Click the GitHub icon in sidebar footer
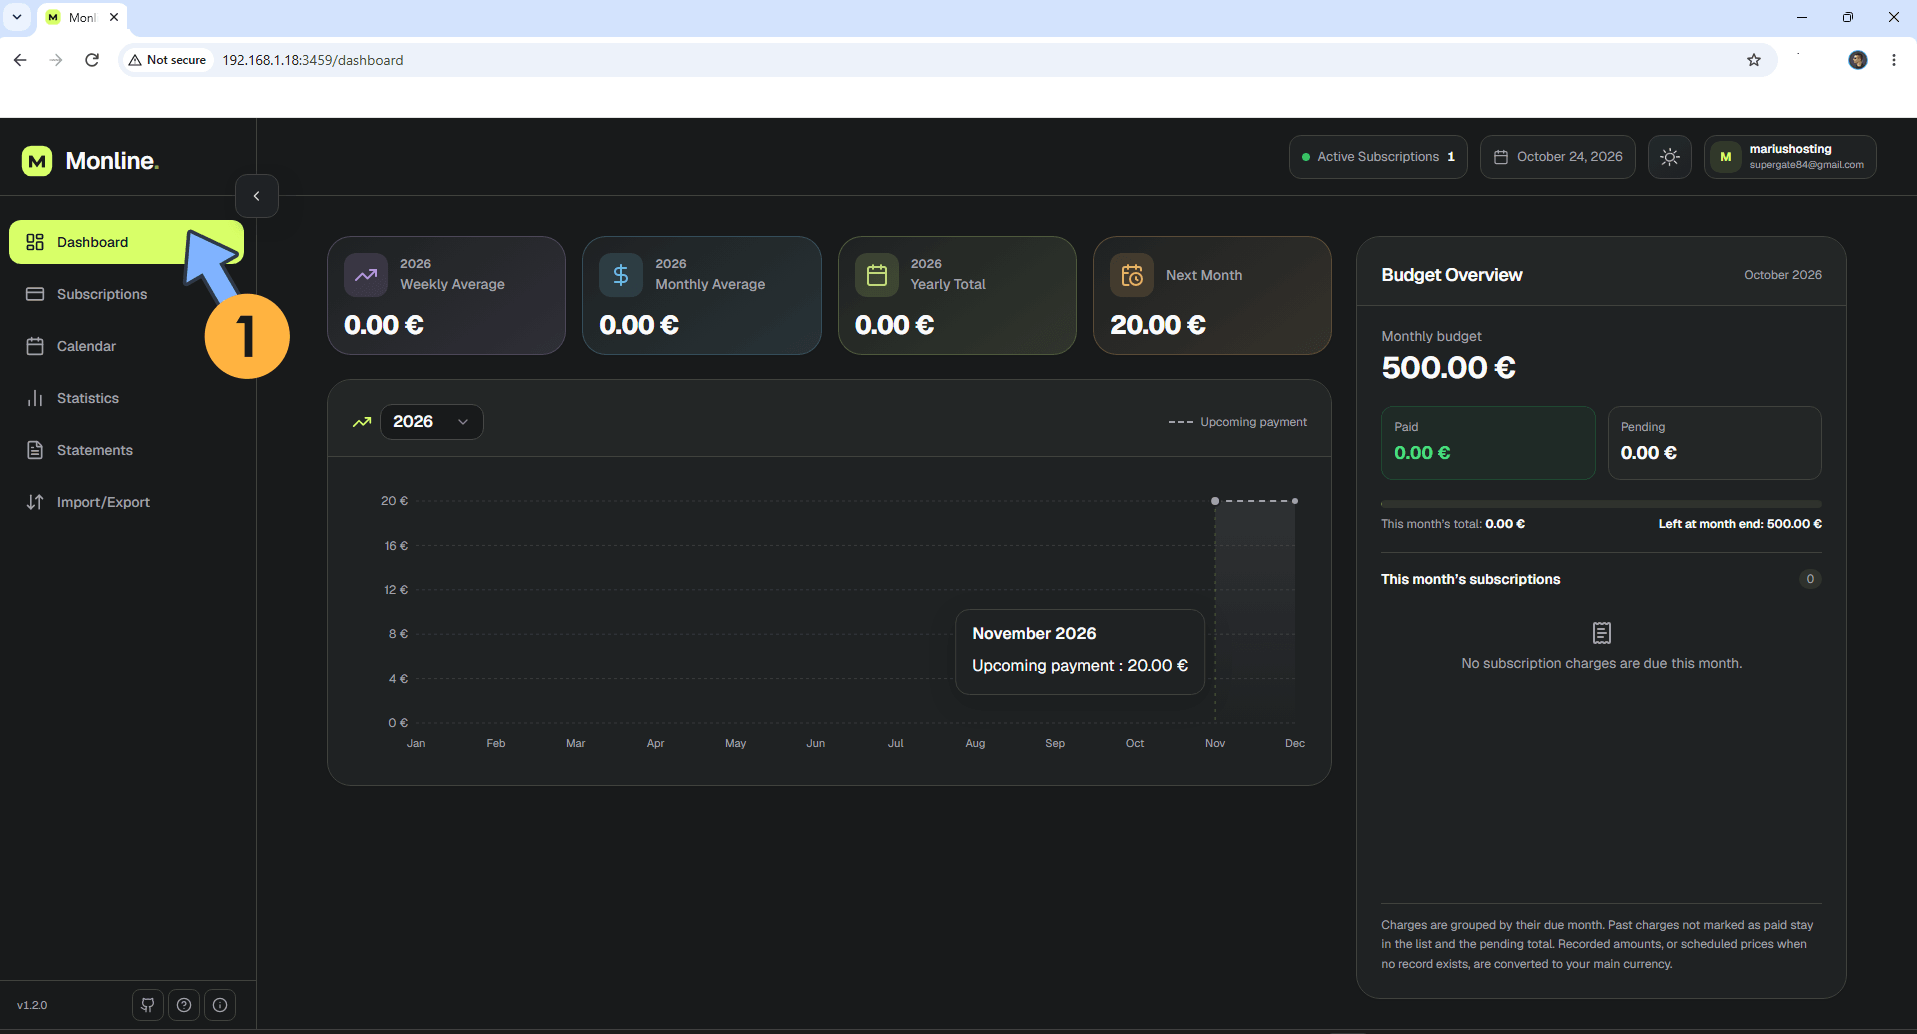Image resolution: width=1917 pixels, height=1034 pixels. click(x=148, y=1005)
